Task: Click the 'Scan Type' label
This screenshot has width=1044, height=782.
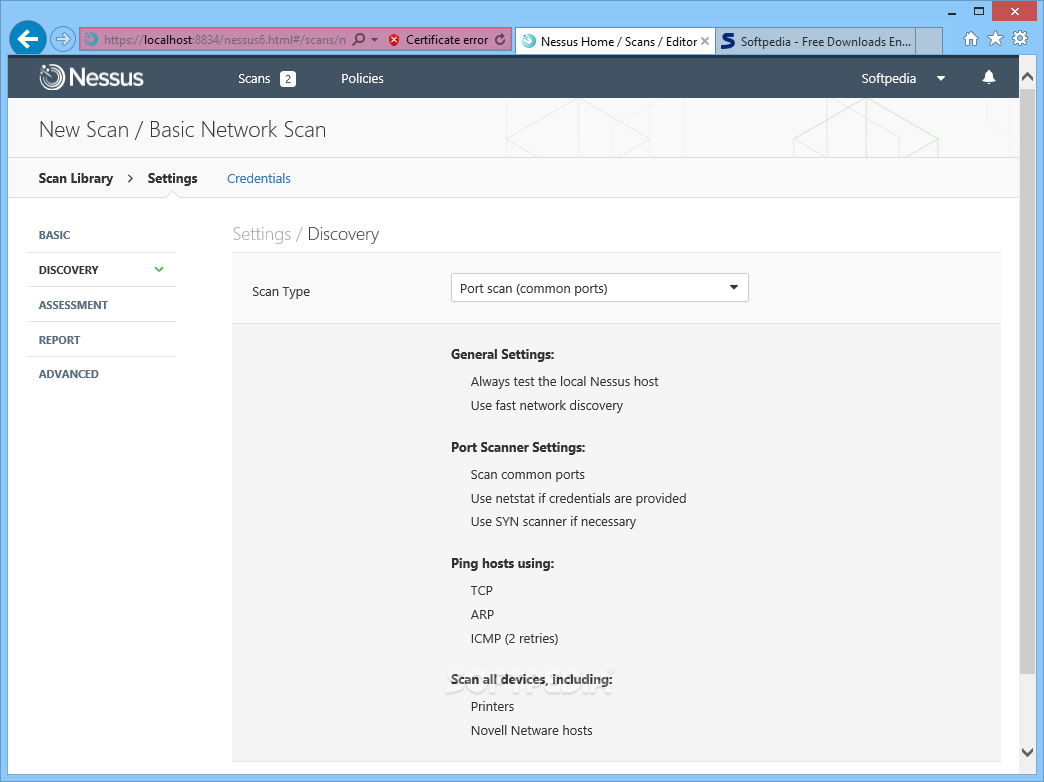Action: click(281, 292)
